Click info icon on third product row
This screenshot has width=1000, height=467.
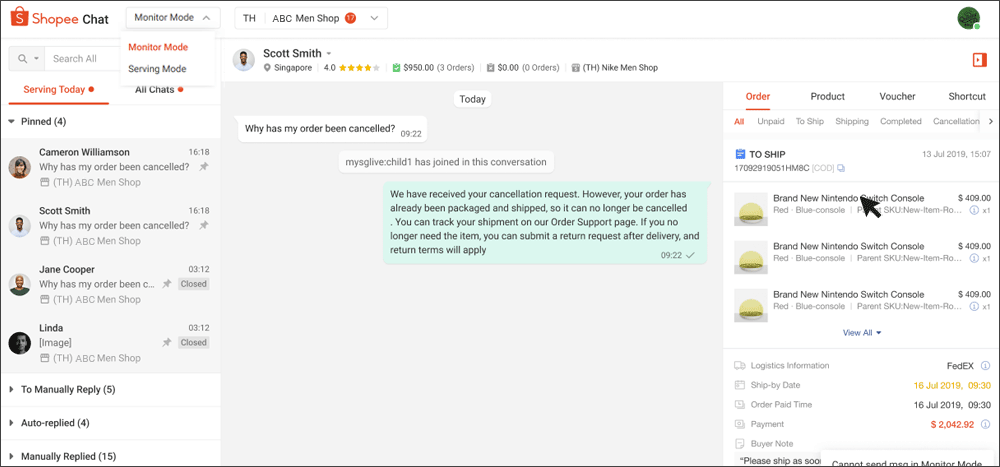tap(974, 307)
